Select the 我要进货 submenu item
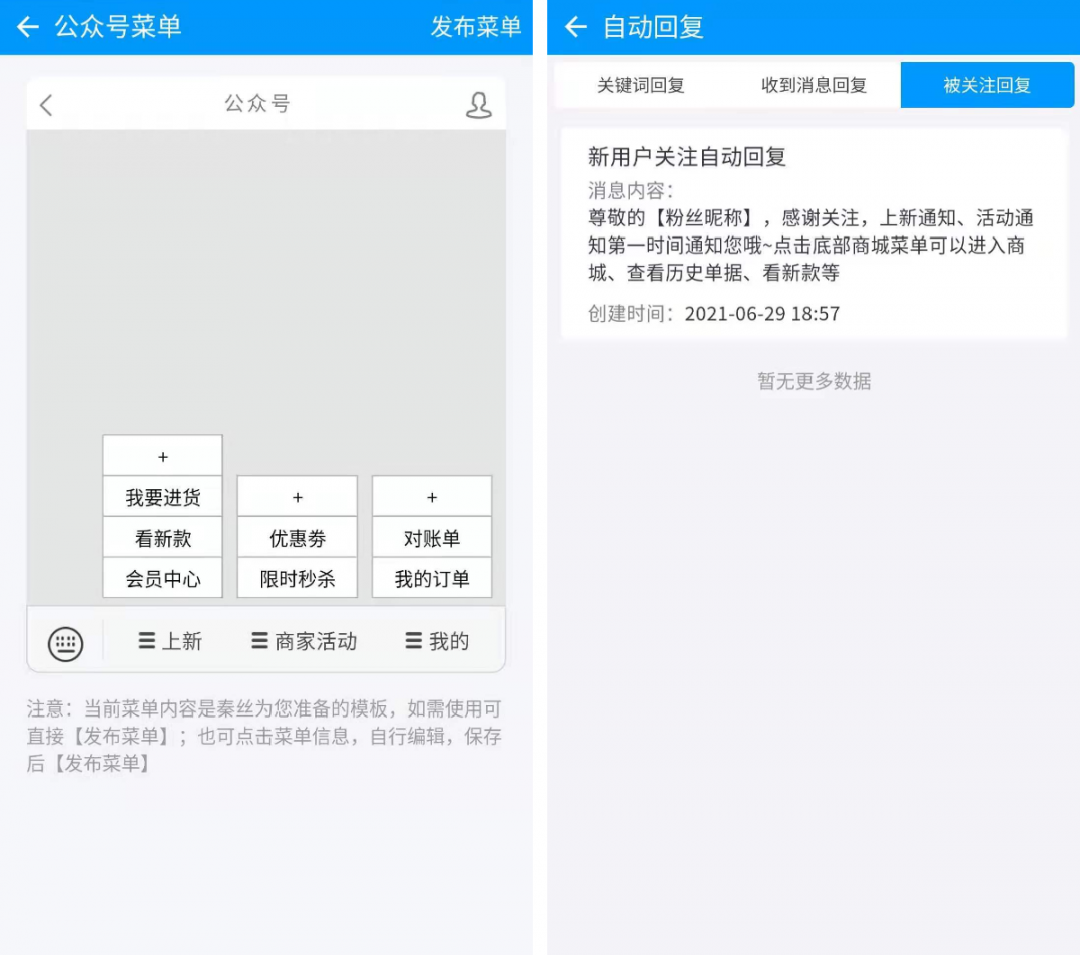This screenshot has width=1080, height=955. point(163,496)
